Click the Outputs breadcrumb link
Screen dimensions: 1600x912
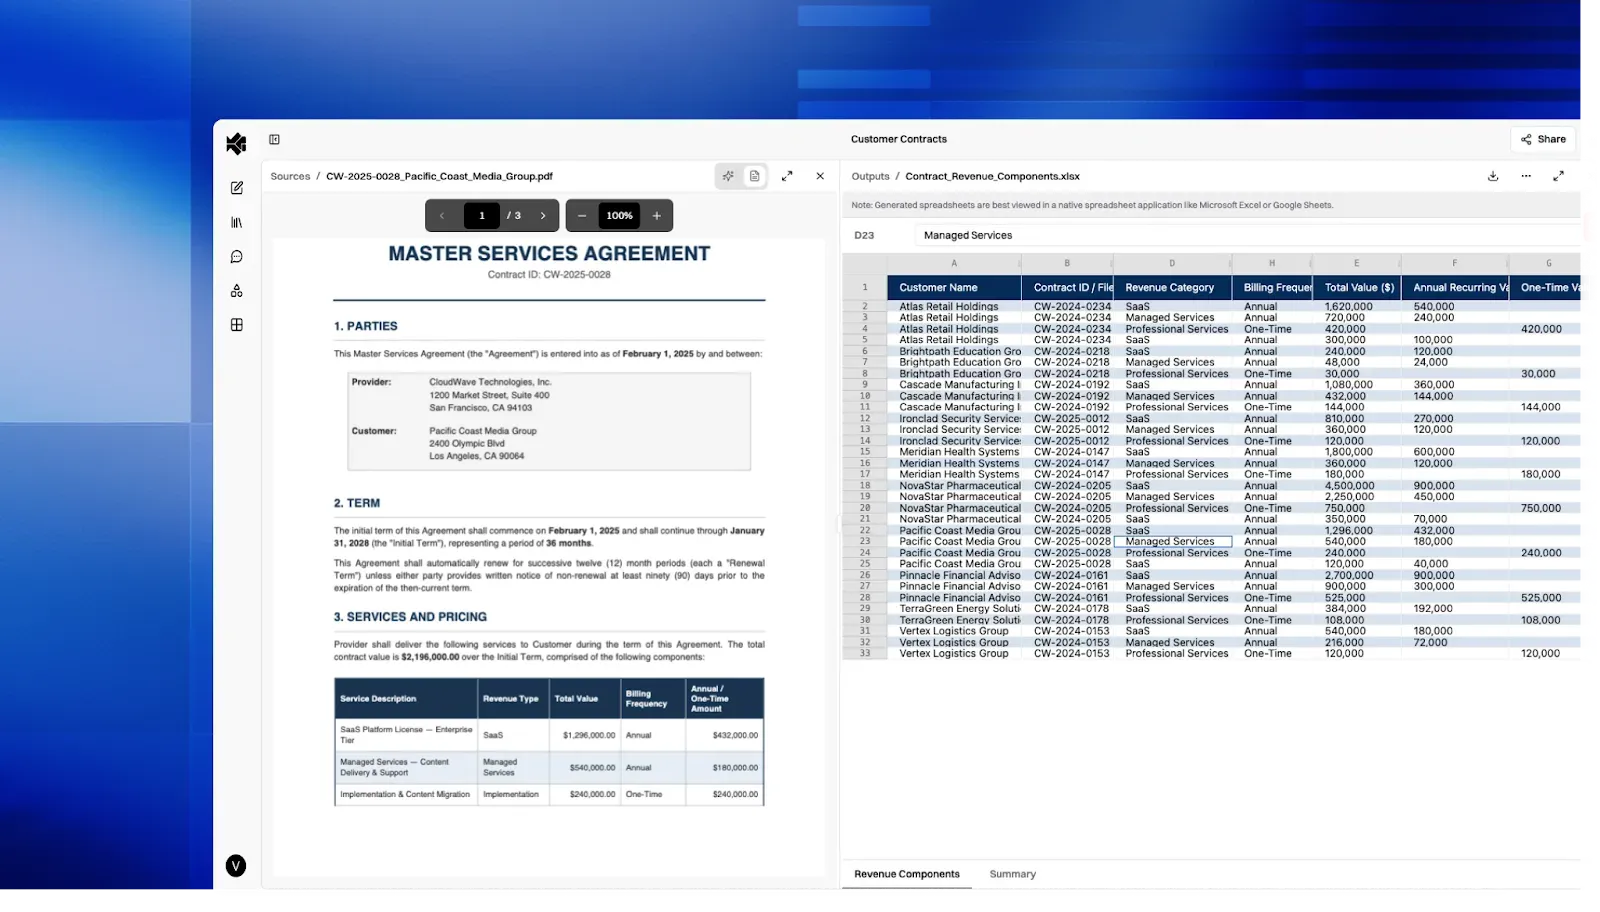click(870, 176)
